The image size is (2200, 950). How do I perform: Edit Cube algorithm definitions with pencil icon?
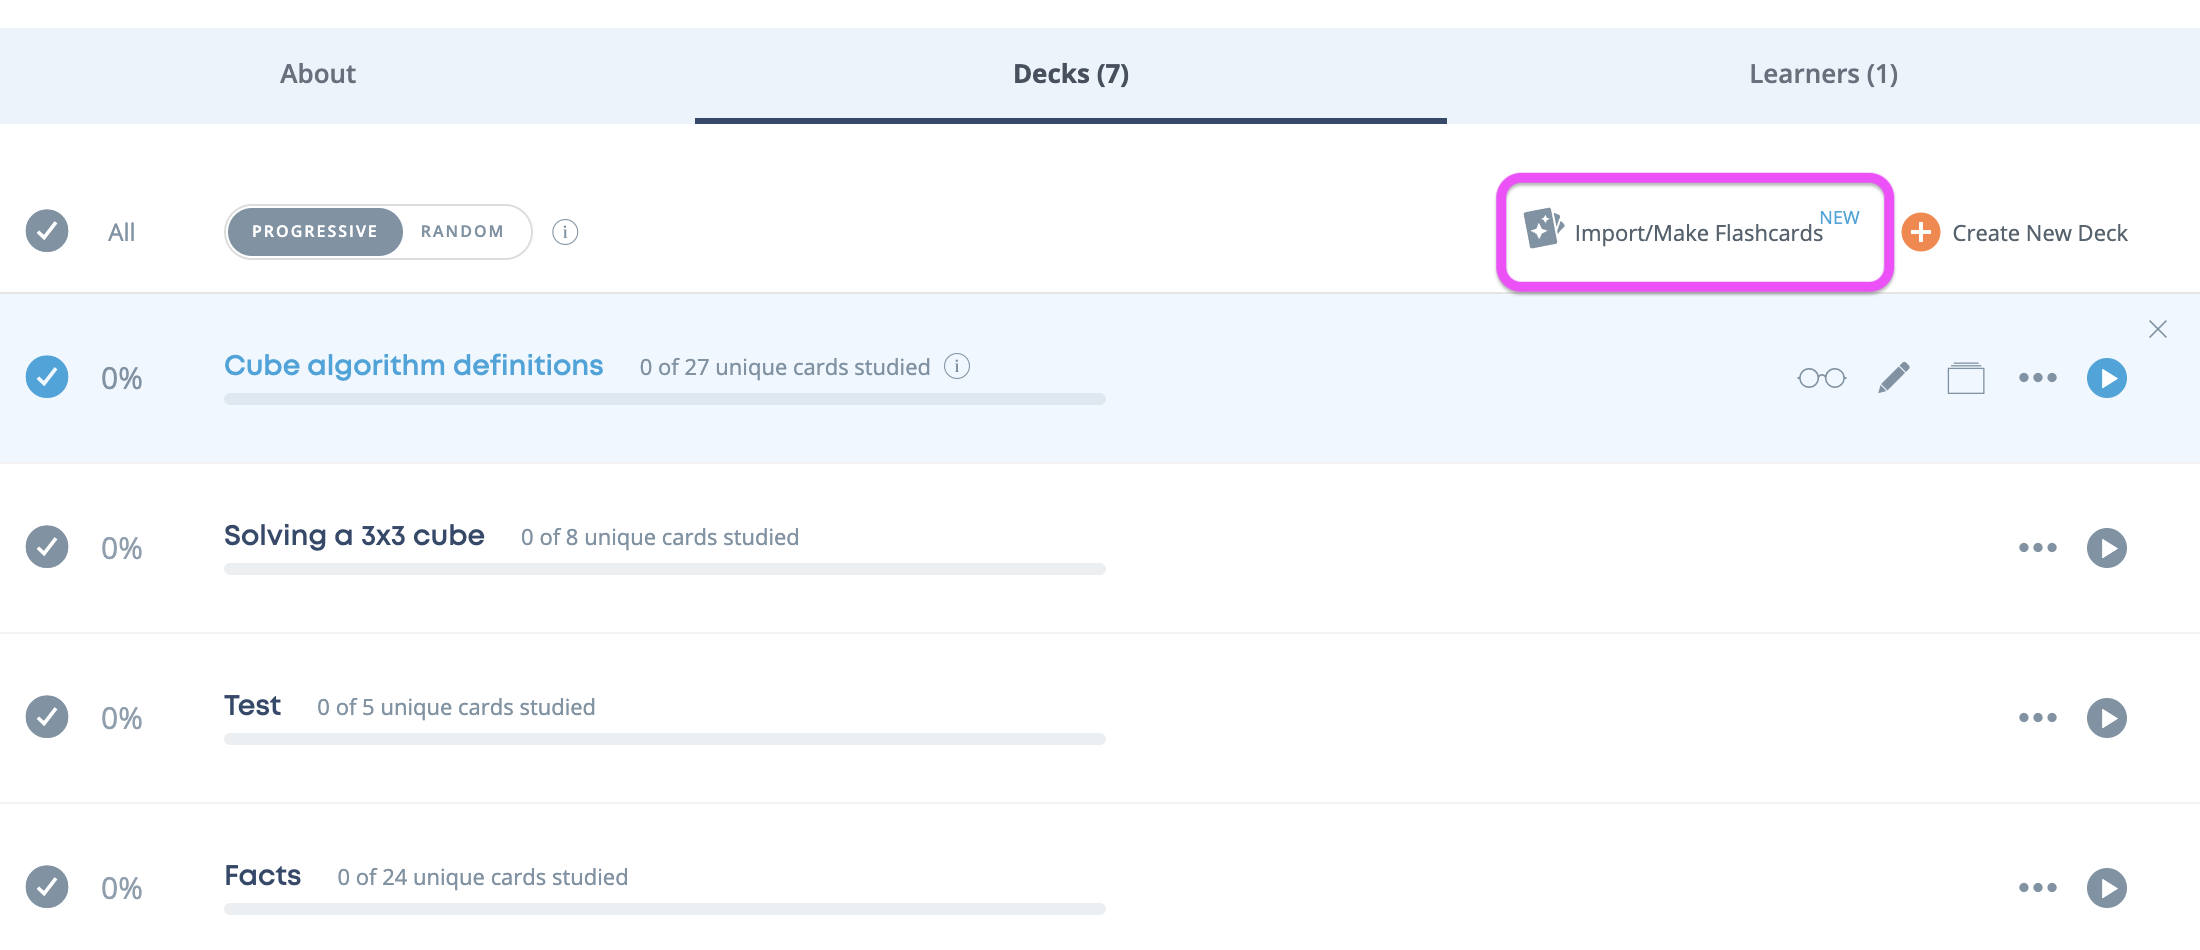[1894, 378]
